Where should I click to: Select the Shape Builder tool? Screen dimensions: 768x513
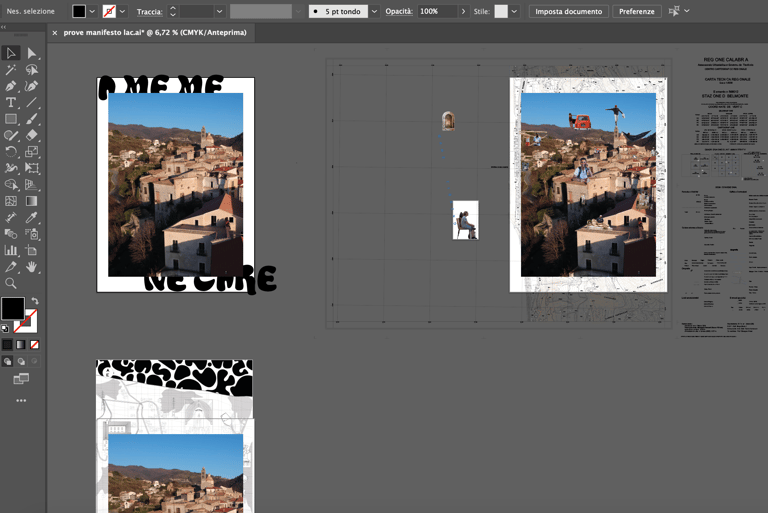11,185
